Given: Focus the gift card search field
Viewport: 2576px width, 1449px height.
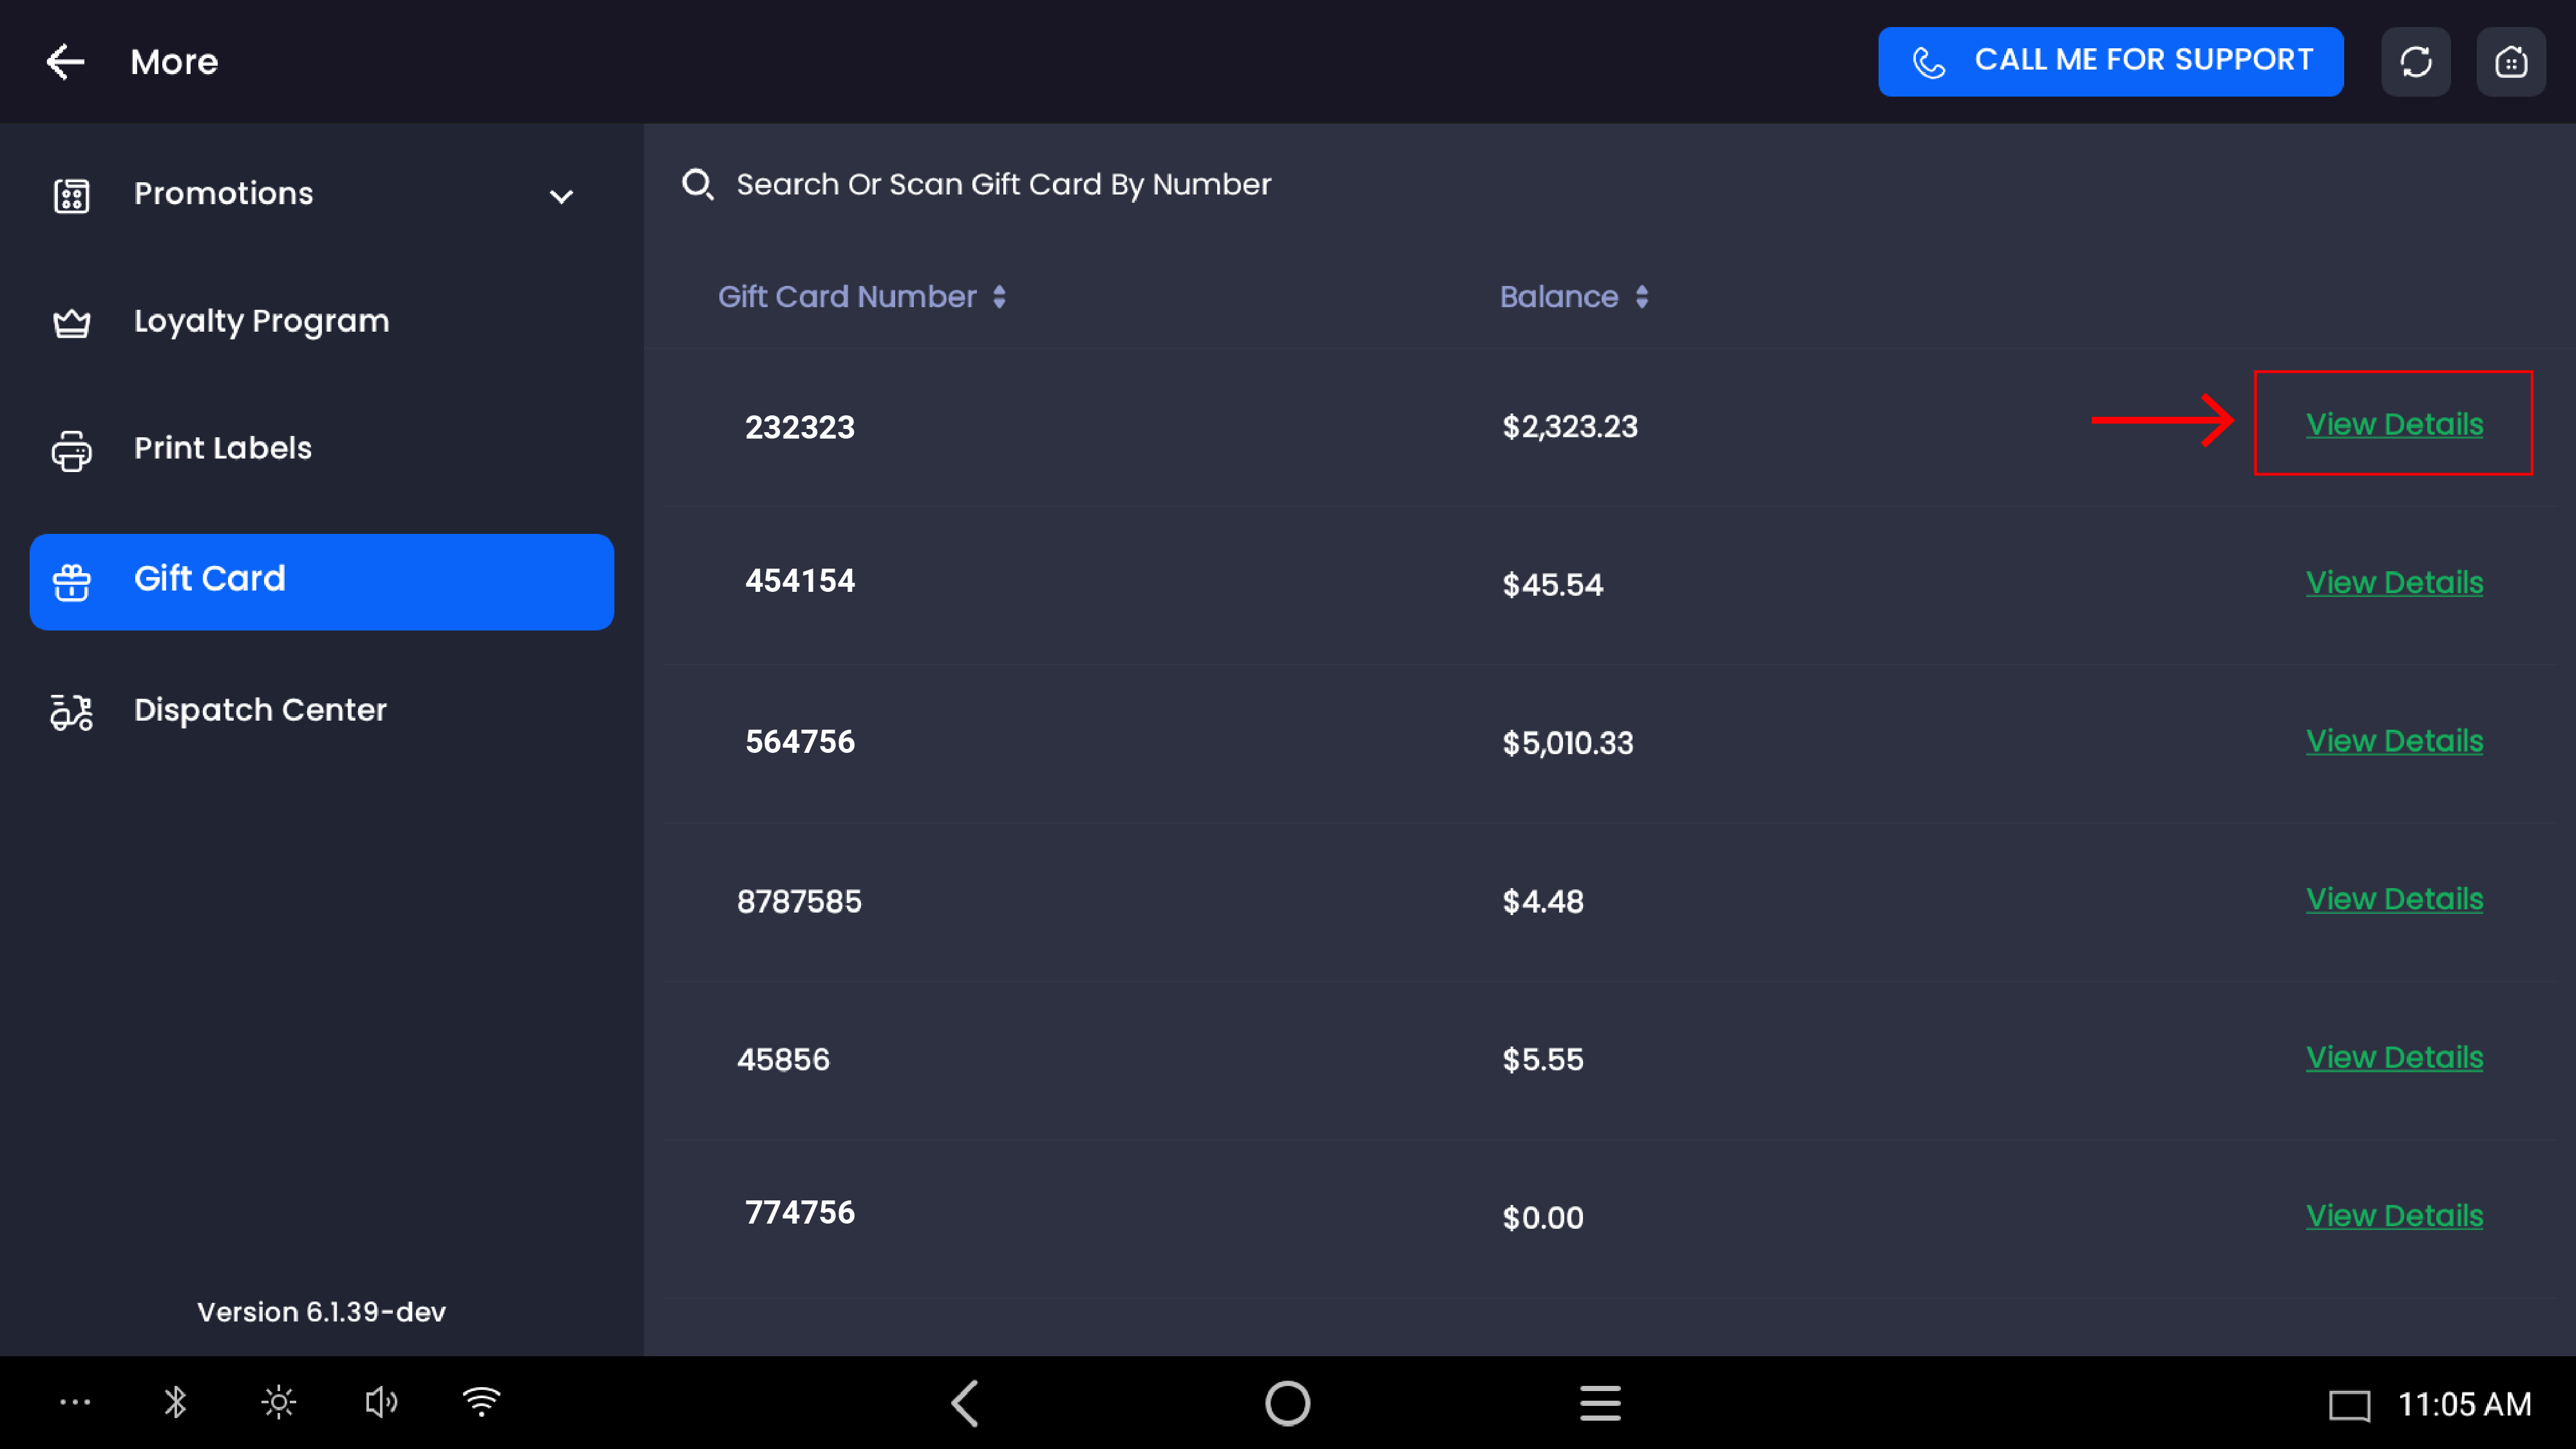Looking at the screenshot, I should pos(1600,184).
